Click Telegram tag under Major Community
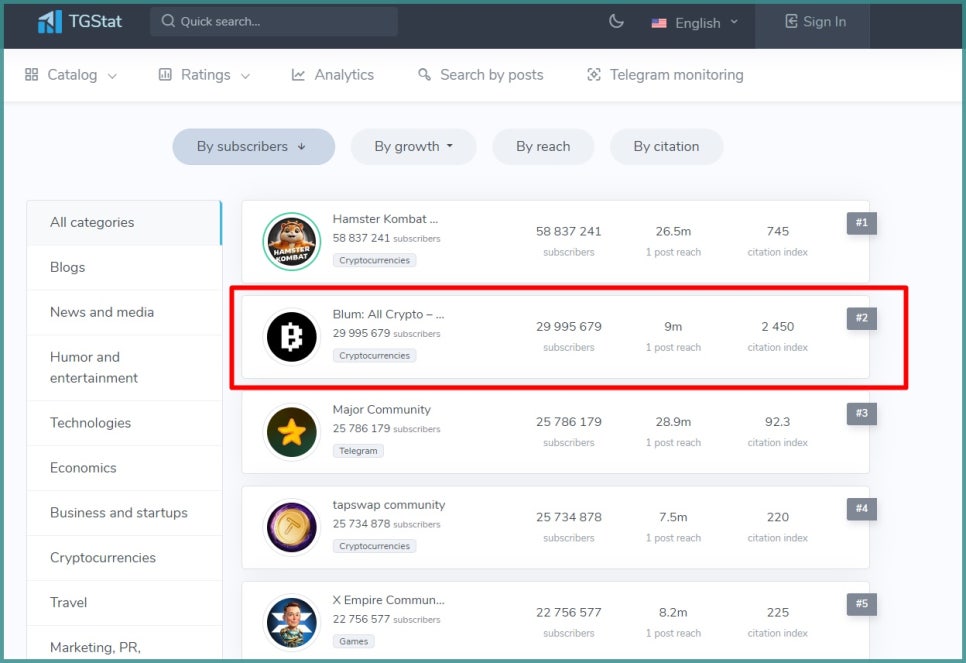The width and height of the screenshot is (966, 663). pos(358,451)
